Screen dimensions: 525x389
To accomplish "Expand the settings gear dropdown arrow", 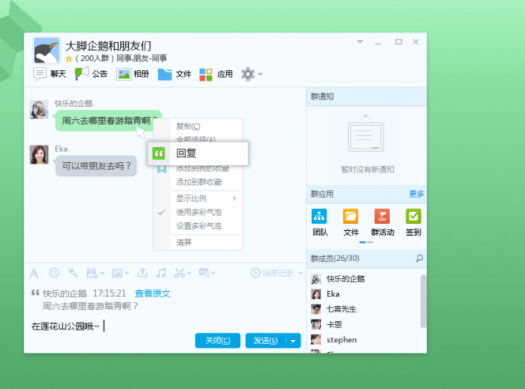I will pyautogui.click(x=260, y=74).
